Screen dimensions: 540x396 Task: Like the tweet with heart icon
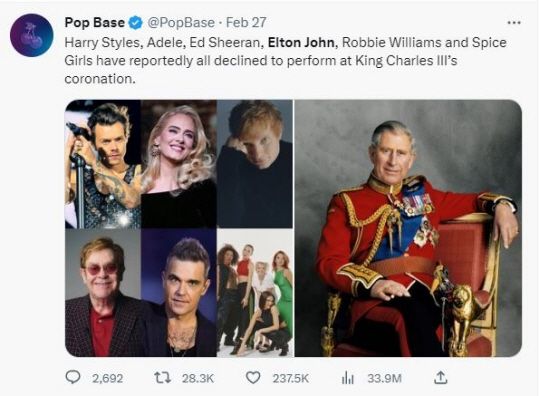click(253, 378)
